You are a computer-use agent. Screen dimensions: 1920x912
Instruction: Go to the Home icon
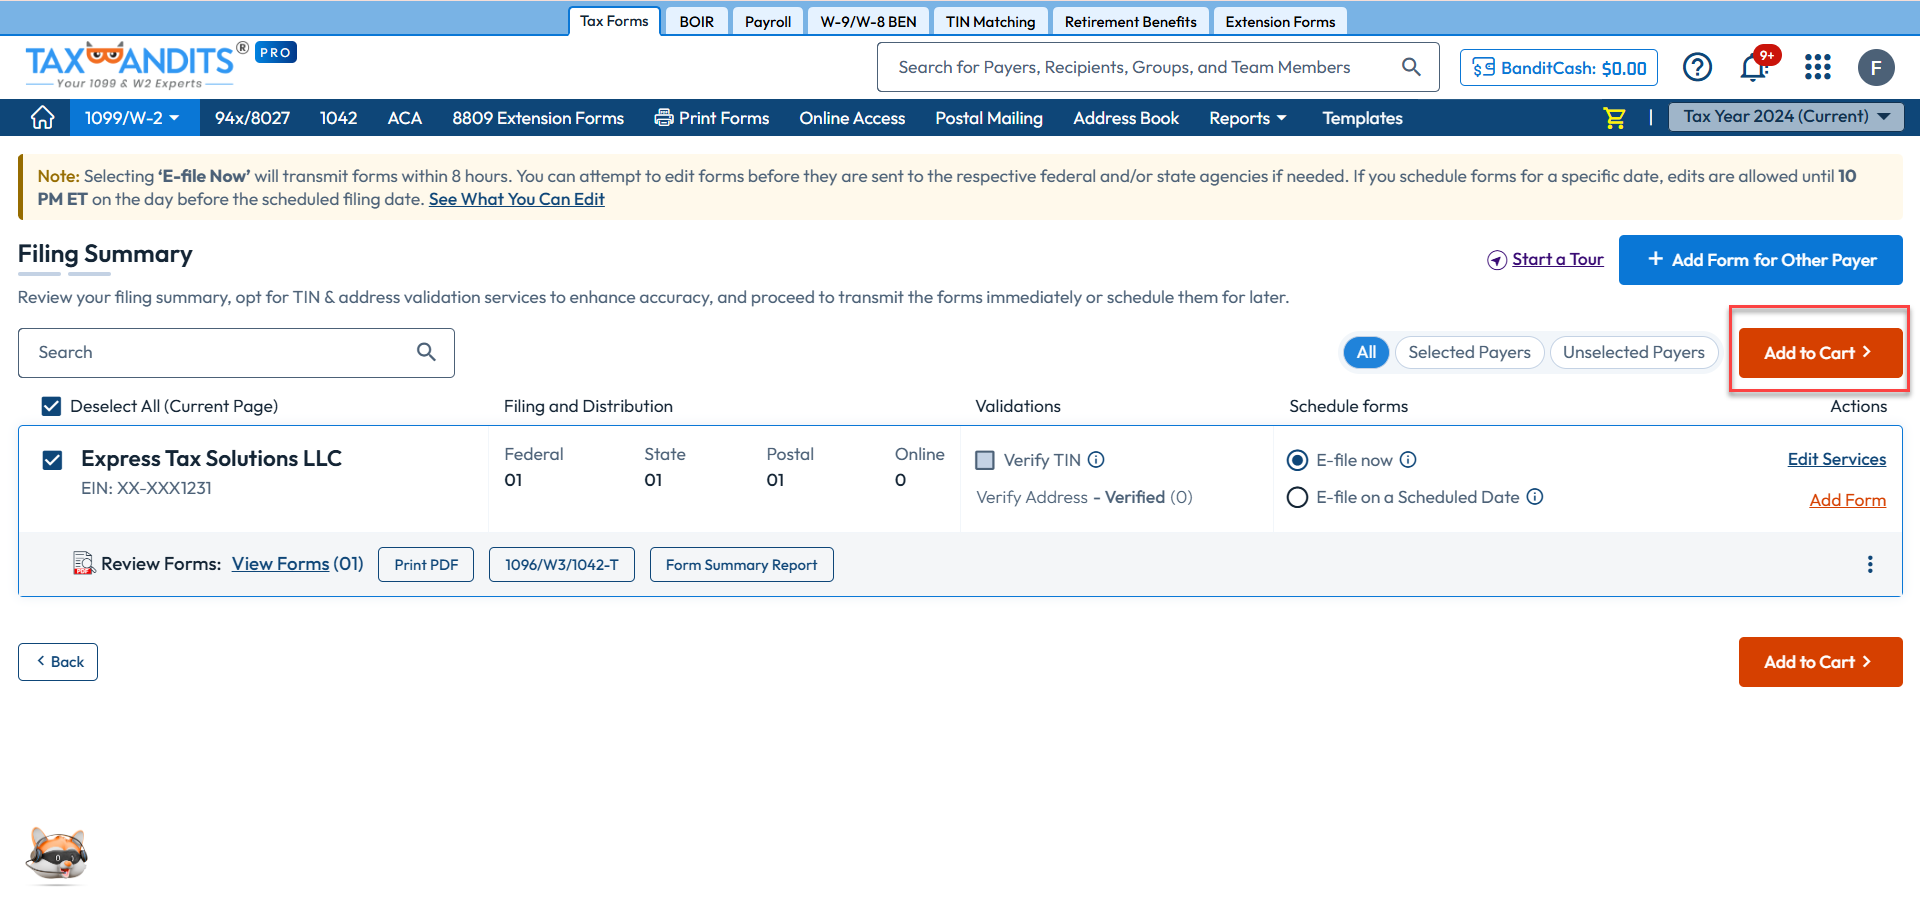[x=43, y=118]
